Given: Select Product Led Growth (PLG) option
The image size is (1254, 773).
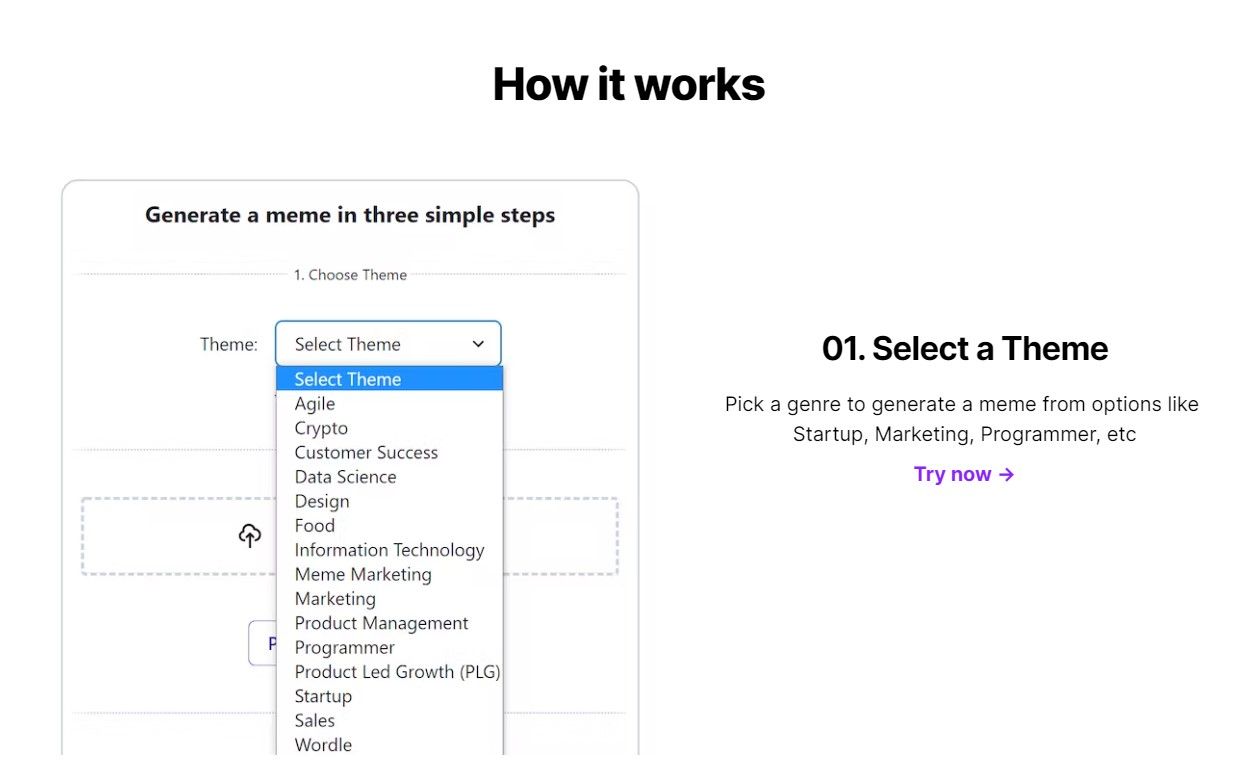Looking at the screenshot, I should pyautogui.click(x=390, y=672).
